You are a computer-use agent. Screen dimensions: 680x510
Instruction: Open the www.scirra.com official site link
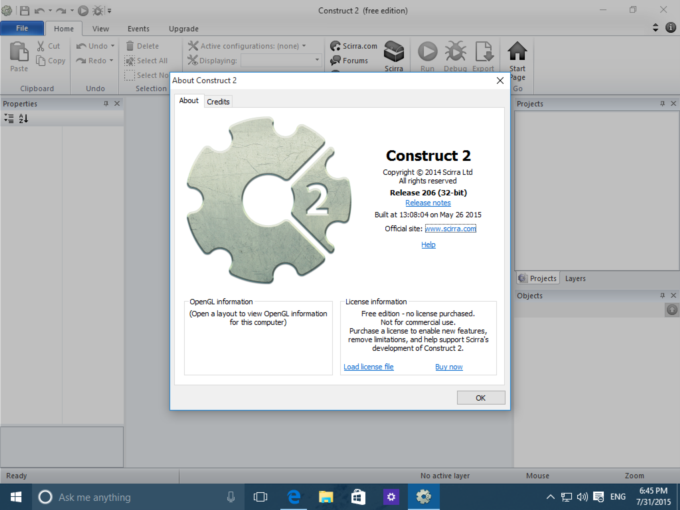coord(451,229)
